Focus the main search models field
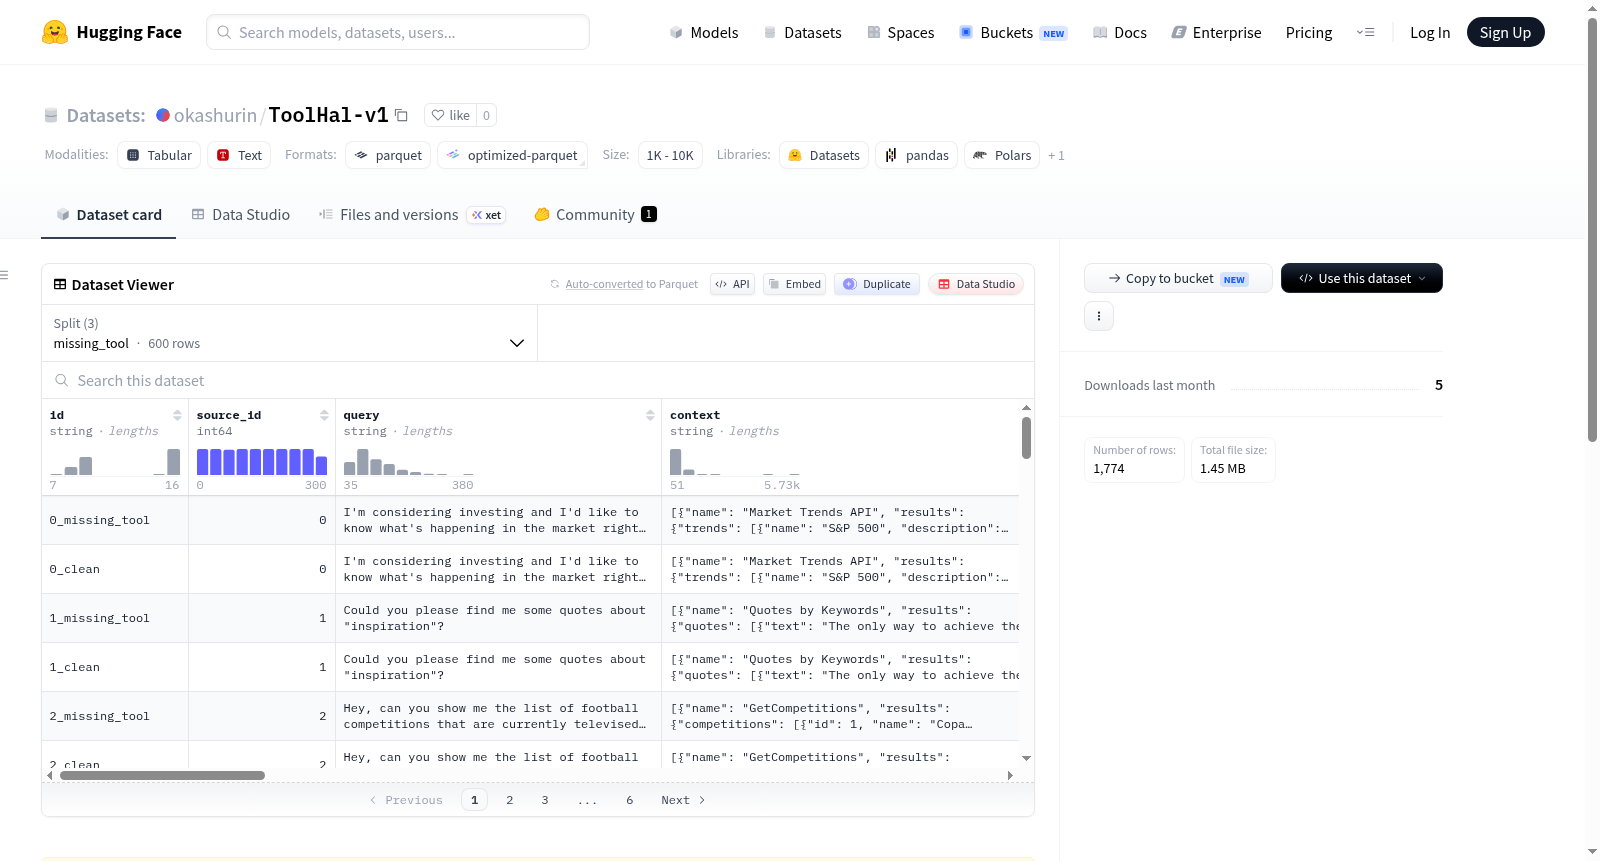The image size is (1600, 861). pos(398,32)
